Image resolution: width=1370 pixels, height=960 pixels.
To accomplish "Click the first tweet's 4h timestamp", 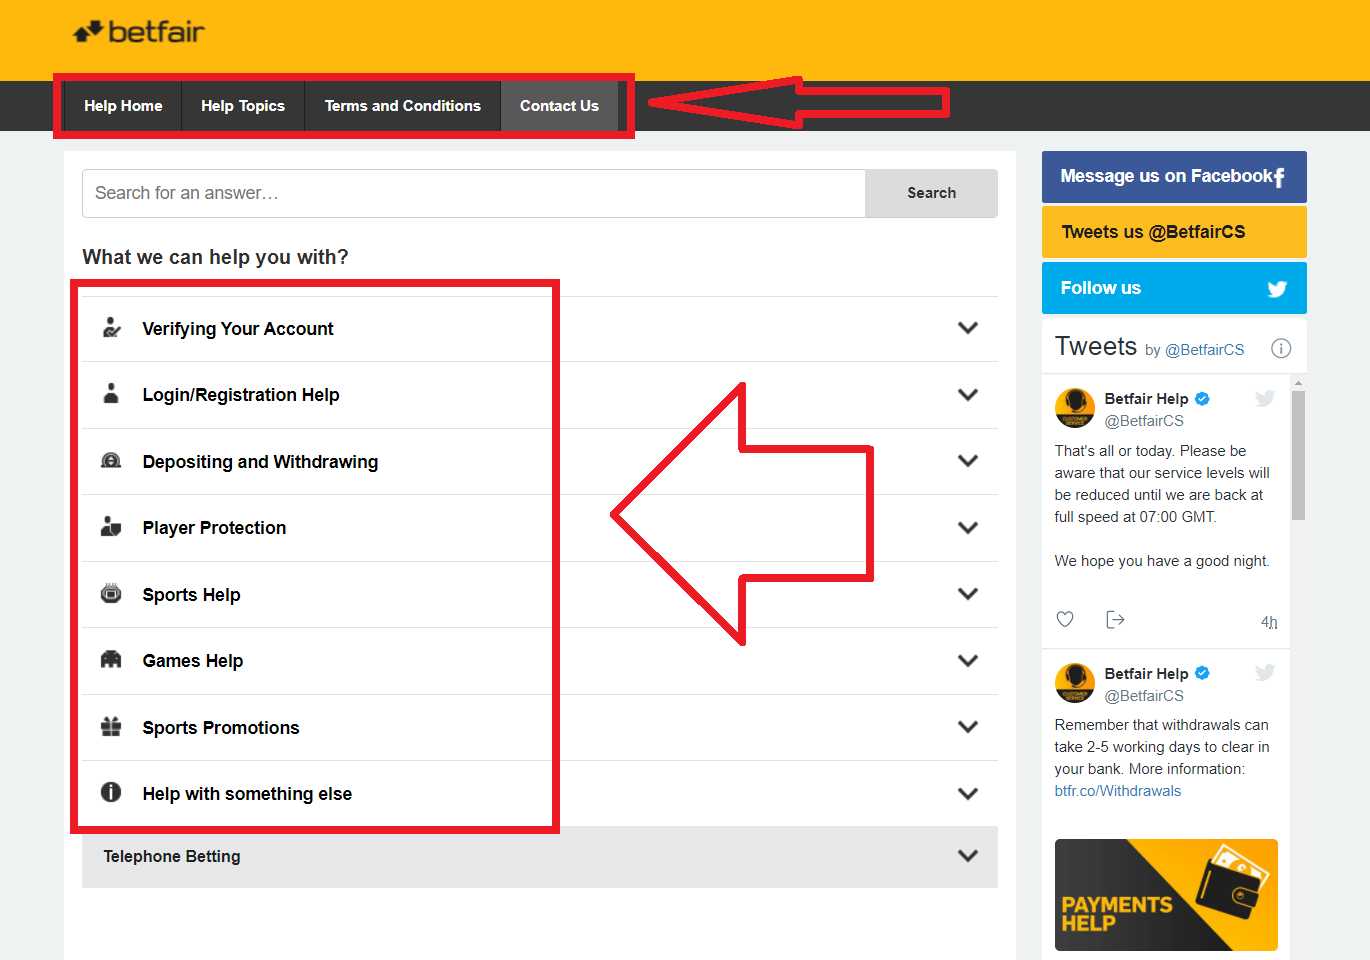I will (1269, 622).
